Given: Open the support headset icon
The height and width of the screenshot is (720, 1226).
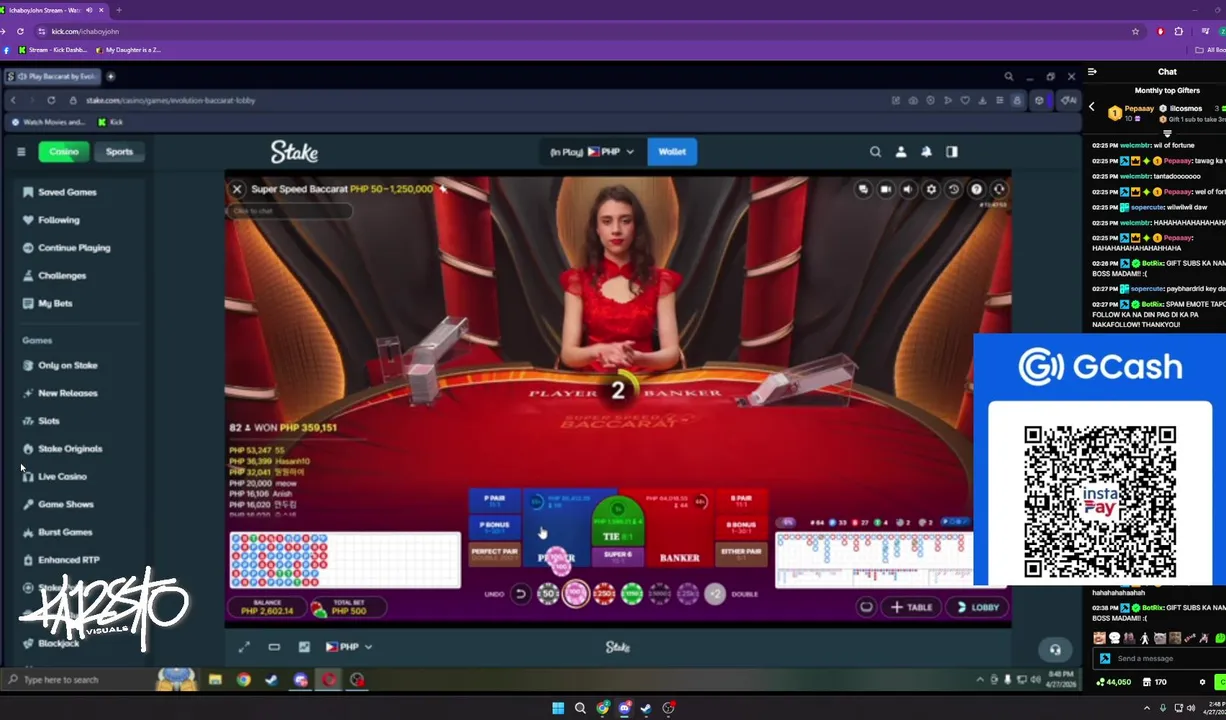Looking at the screenshot, I should point(1054,650).
